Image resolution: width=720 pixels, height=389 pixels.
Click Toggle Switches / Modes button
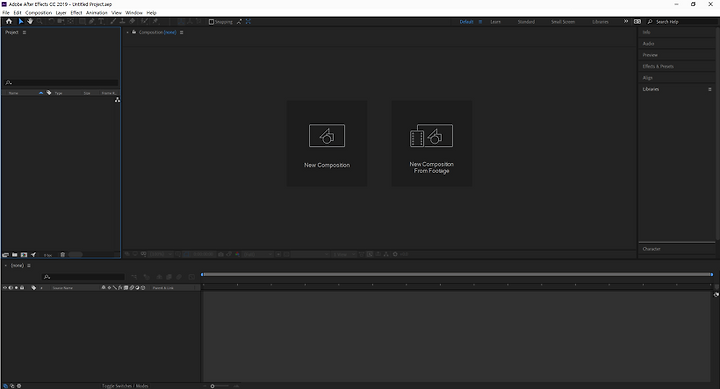click(125, 386)
